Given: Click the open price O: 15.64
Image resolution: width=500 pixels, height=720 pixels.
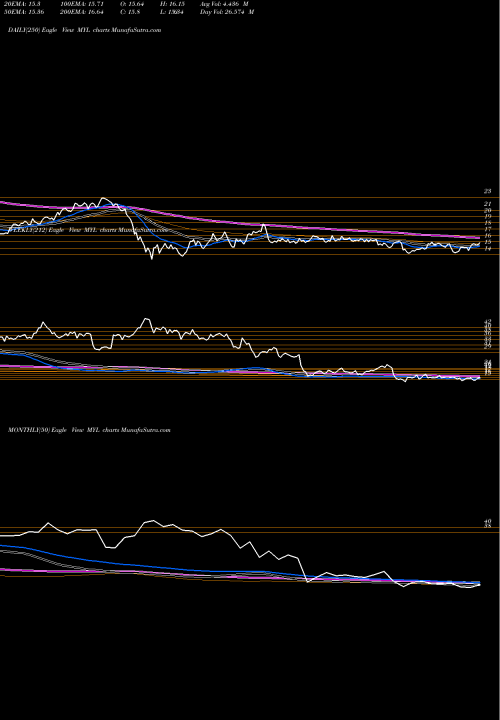Looking at the screenshot, I should 132,4.
